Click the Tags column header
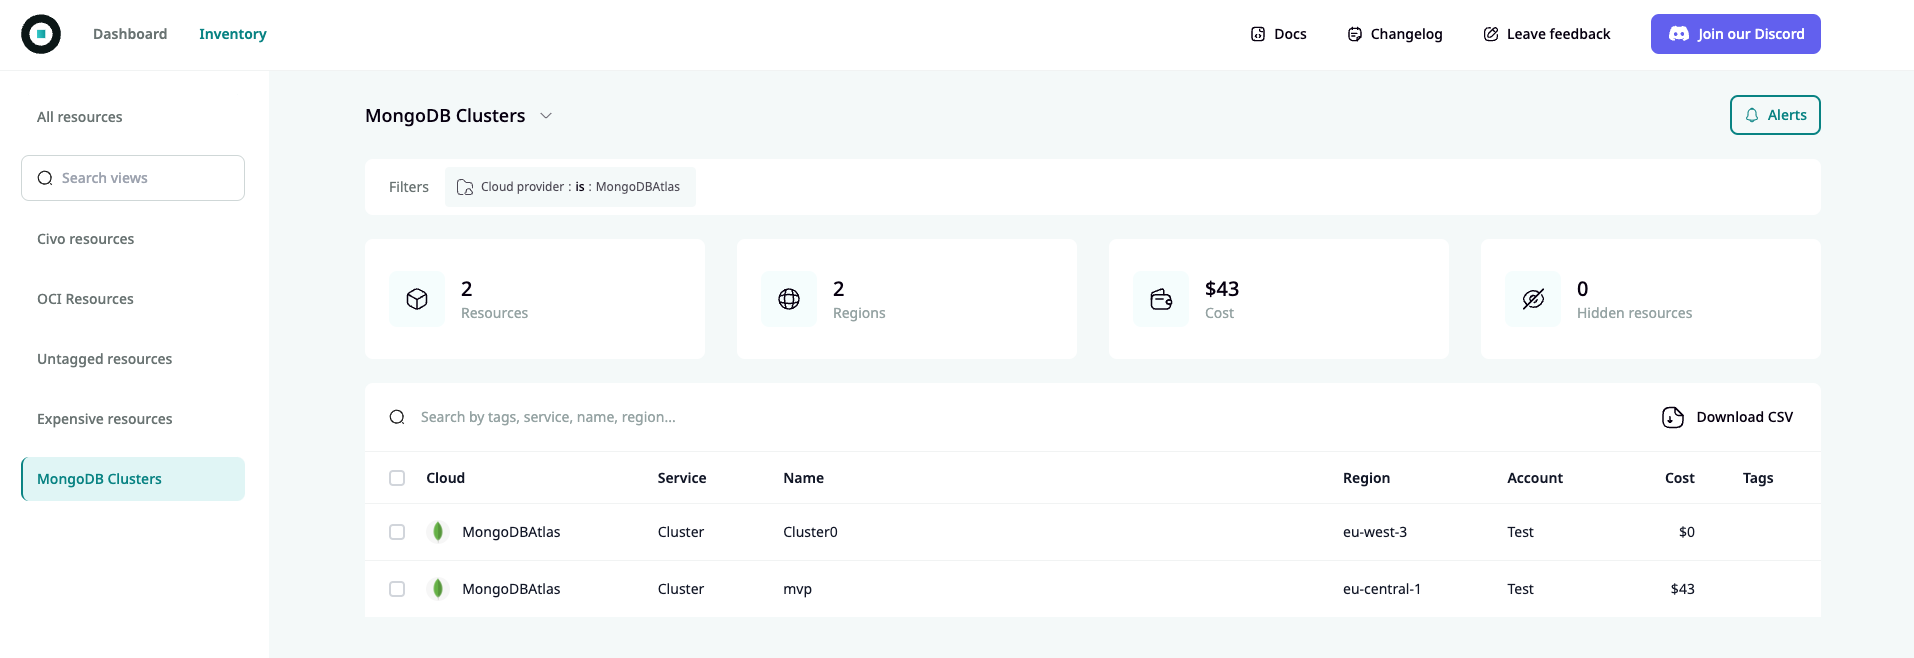1914x658 pixels. (x=1758, y=478)
